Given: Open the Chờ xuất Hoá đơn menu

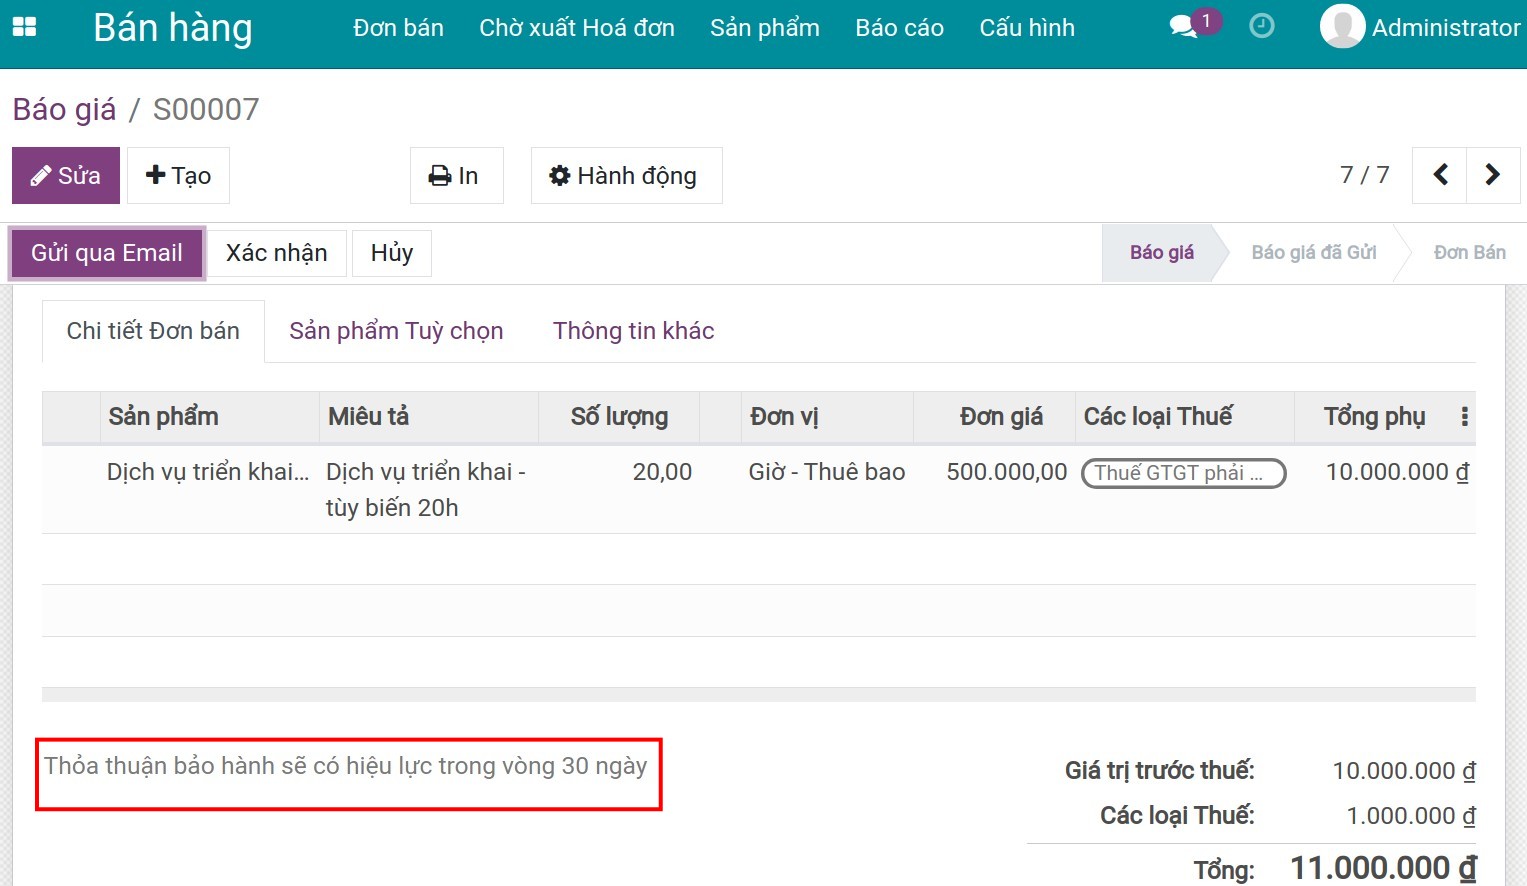Looking at the screenshot, I should (577, 28).
